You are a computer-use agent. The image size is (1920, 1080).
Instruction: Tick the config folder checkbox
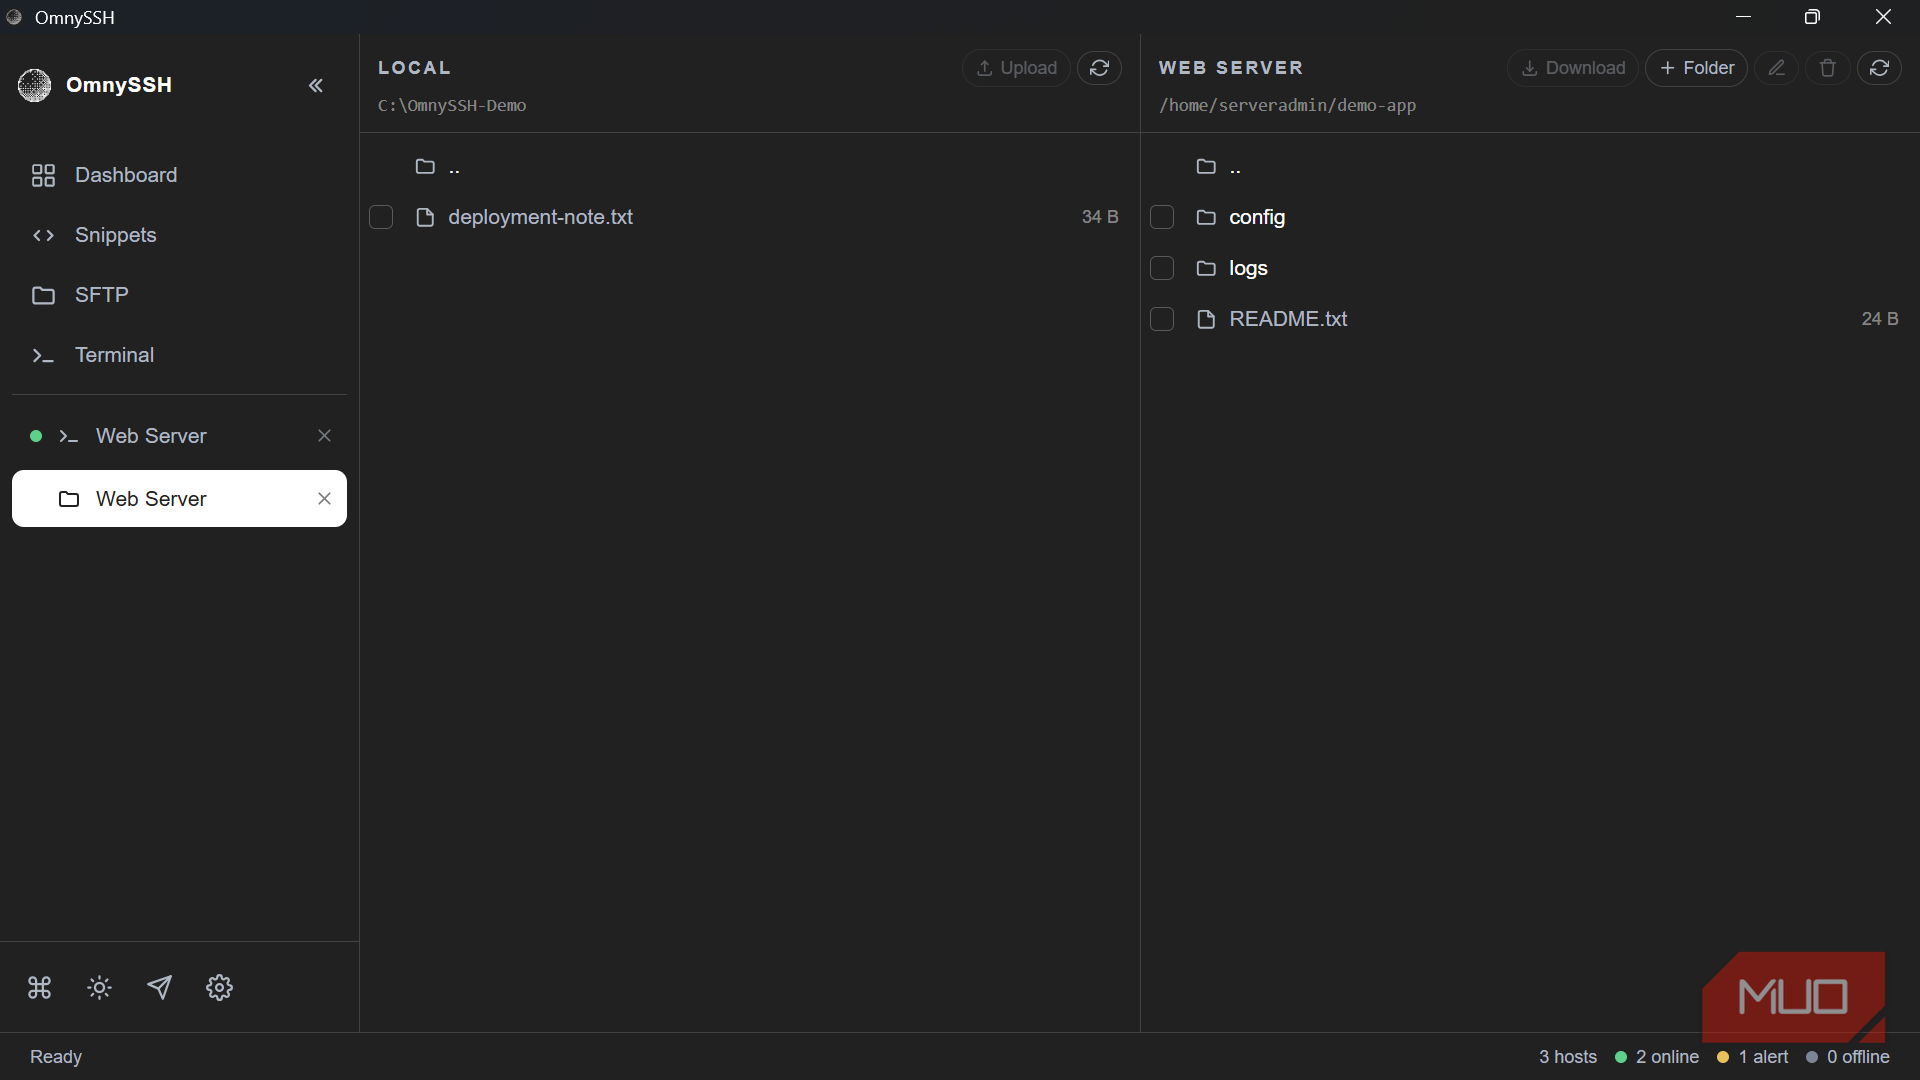(1162, 217)
